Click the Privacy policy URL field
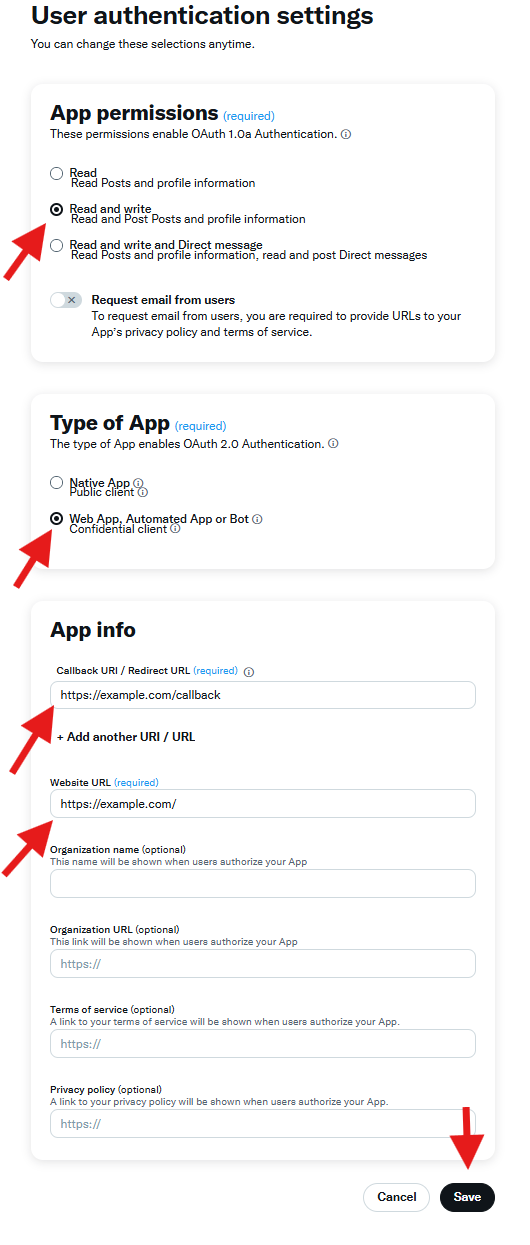The width and height of the screenshot is (530, 1245). point(263,1124)
